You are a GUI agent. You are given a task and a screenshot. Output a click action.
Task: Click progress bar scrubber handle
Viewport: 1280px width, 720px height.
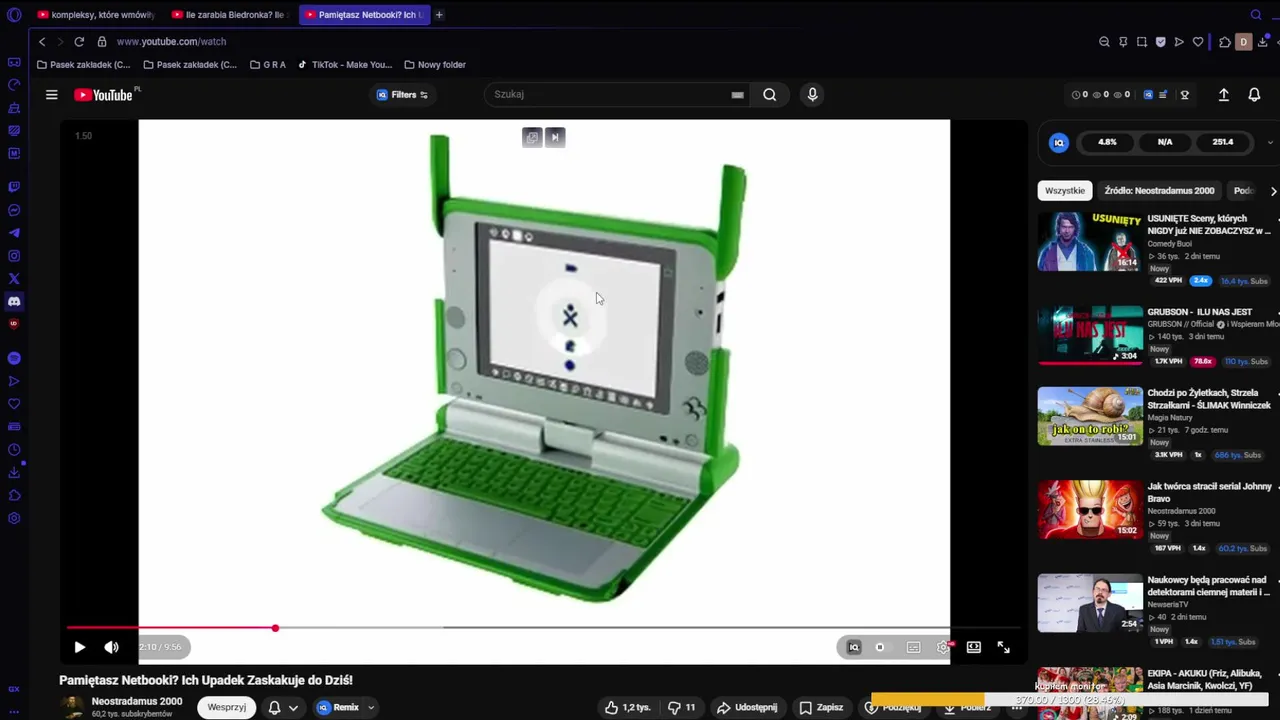(x=275, y=628)
